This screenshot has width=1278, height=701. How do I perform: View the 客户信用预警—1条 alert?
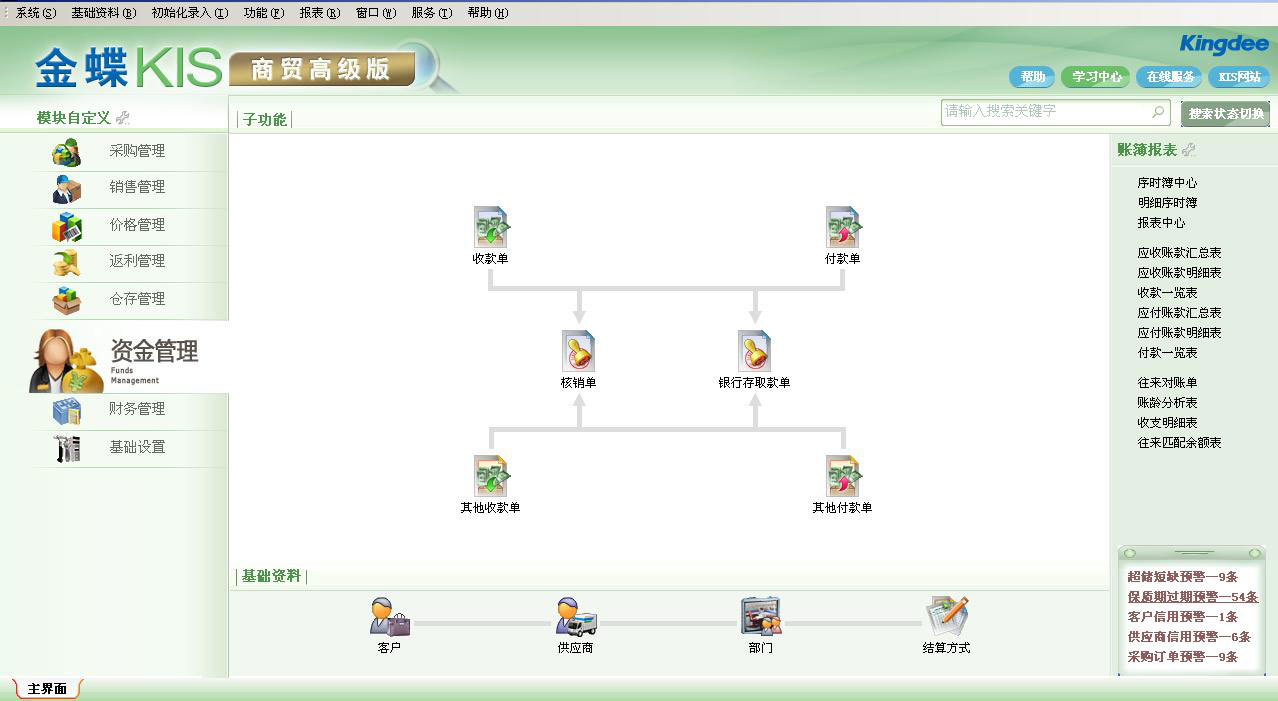tap(1182, 617)
